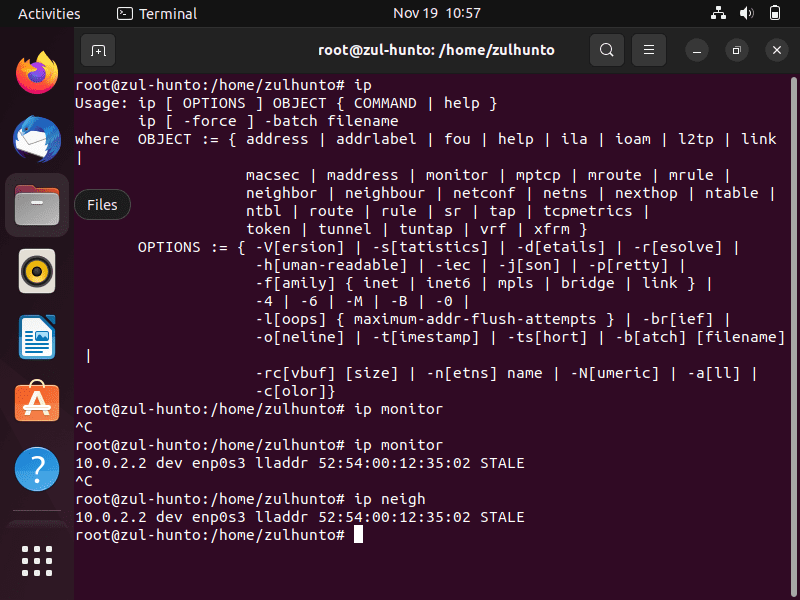Viewport: 800px width, 600px height.
Task: Open the Help application
Action: coord(37,469)
